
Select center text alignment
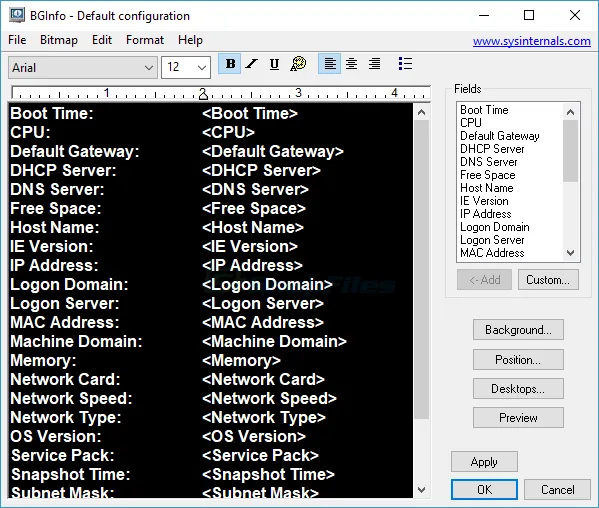click(x=352, y=64)
